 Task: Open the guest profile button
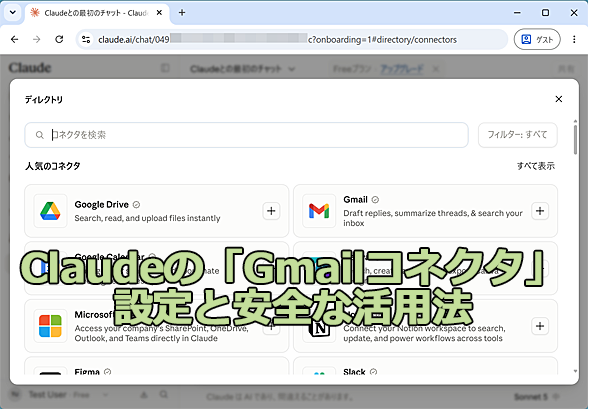click(537, 39)
